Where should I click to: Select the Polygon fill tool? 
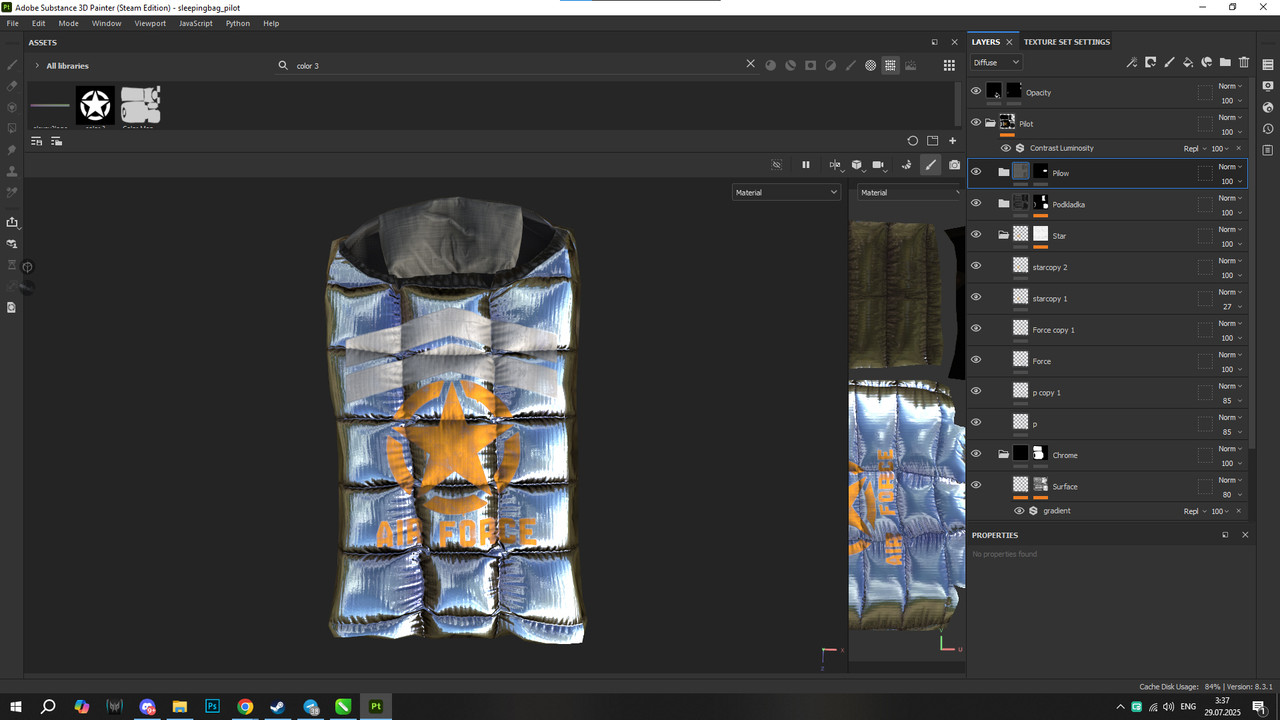click(12, 128)
